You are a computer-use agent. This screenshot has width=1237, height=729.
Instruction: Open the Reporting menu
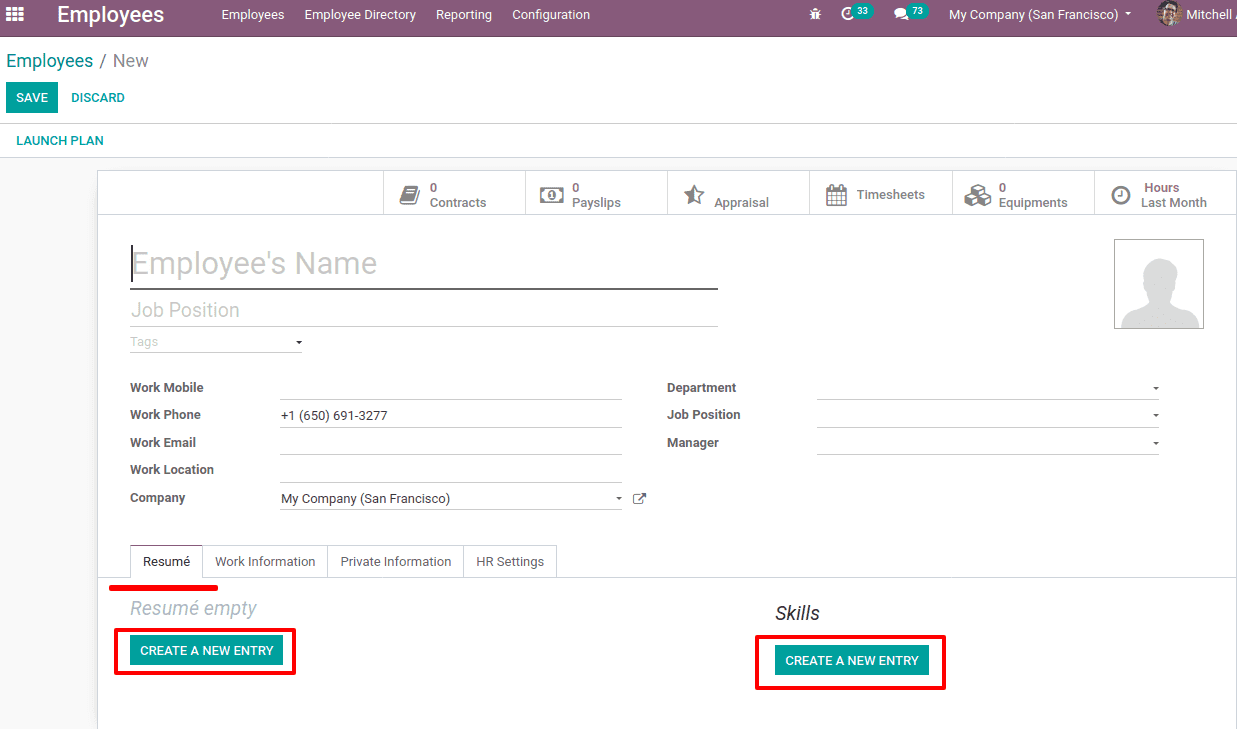(464, 14)
